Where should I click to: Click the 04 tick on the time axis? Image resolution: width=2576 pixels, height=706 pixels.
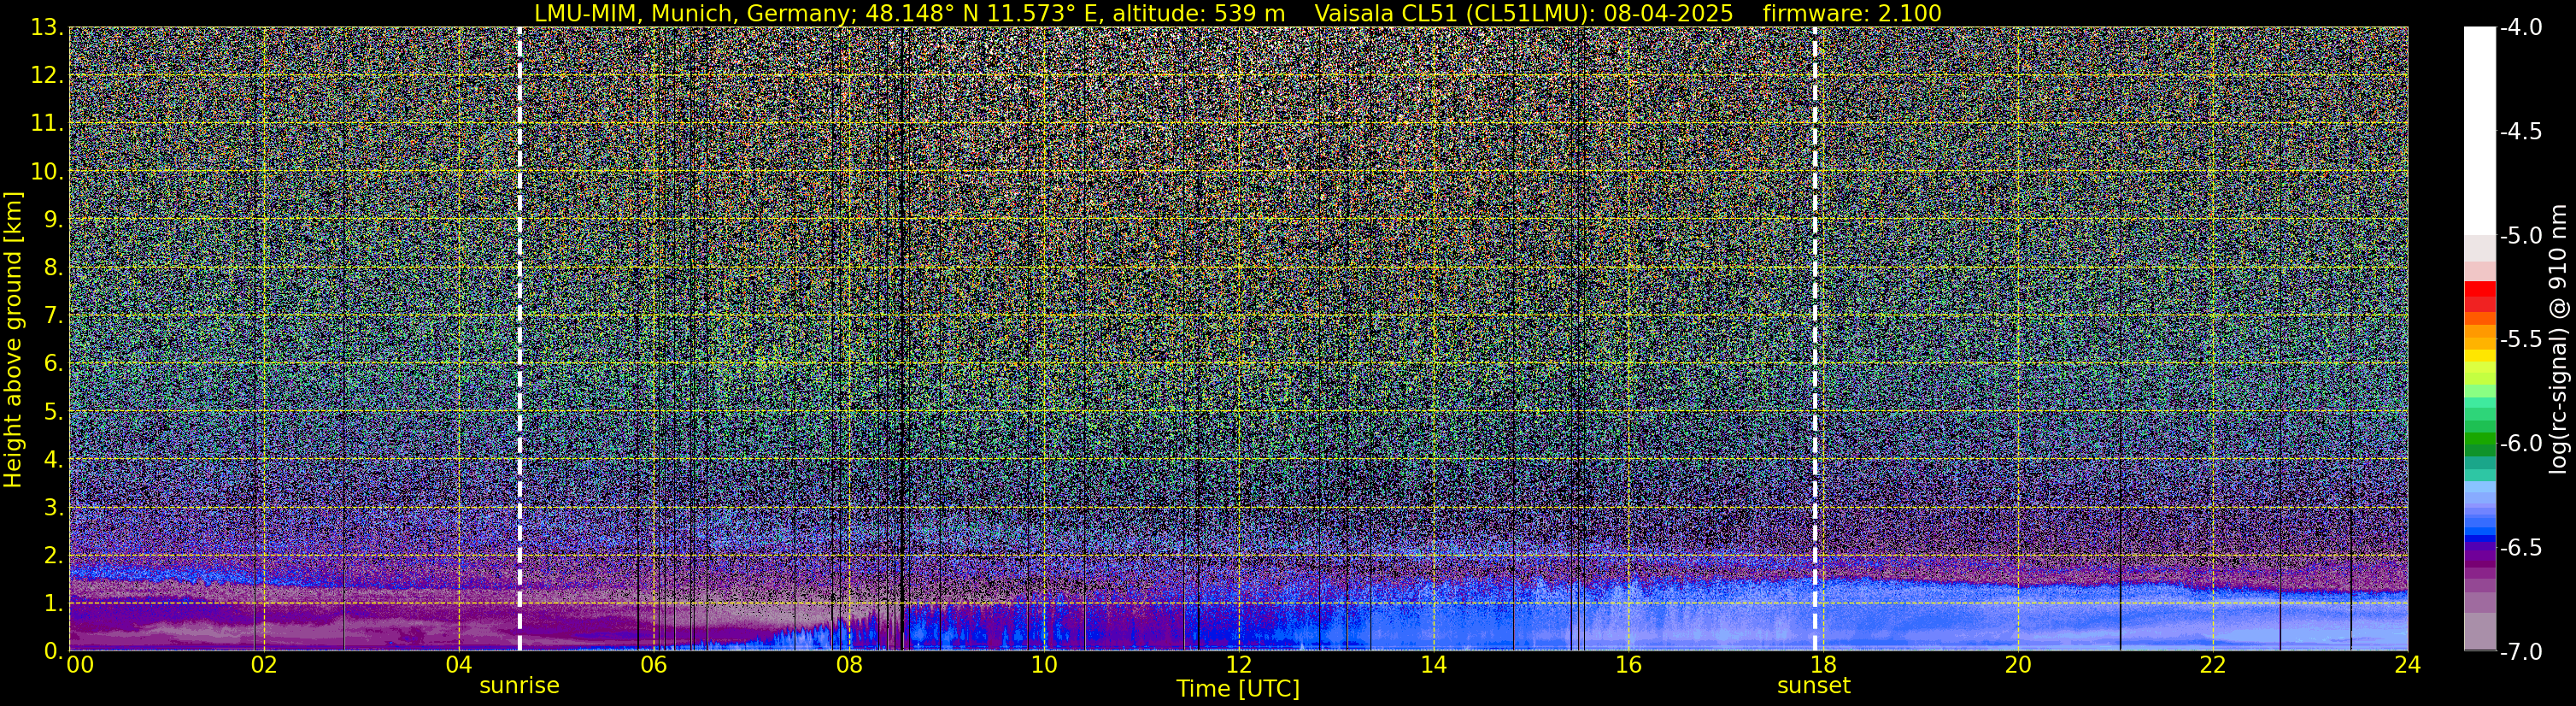pos(458,665)
